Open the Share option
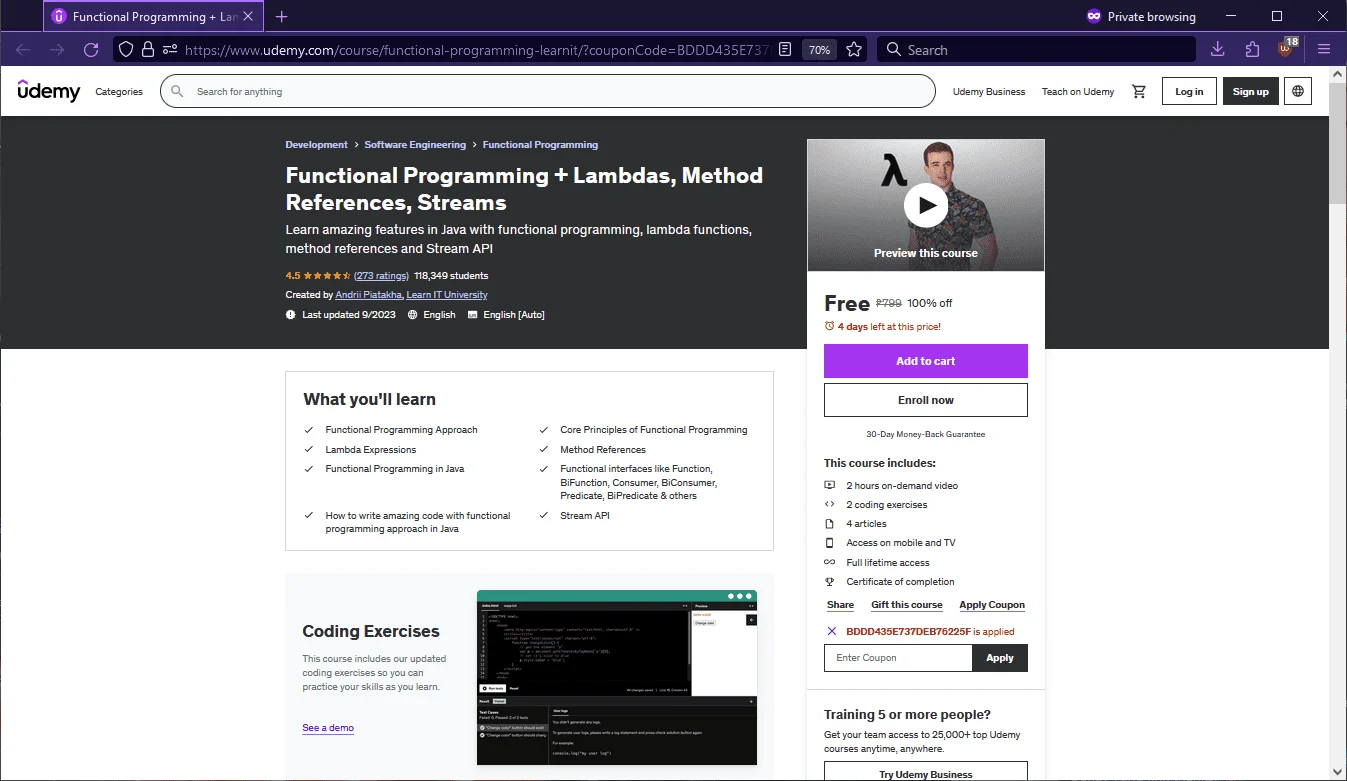Image resolution: width=1347 pixels, height=781 pixels. point(840,605)
